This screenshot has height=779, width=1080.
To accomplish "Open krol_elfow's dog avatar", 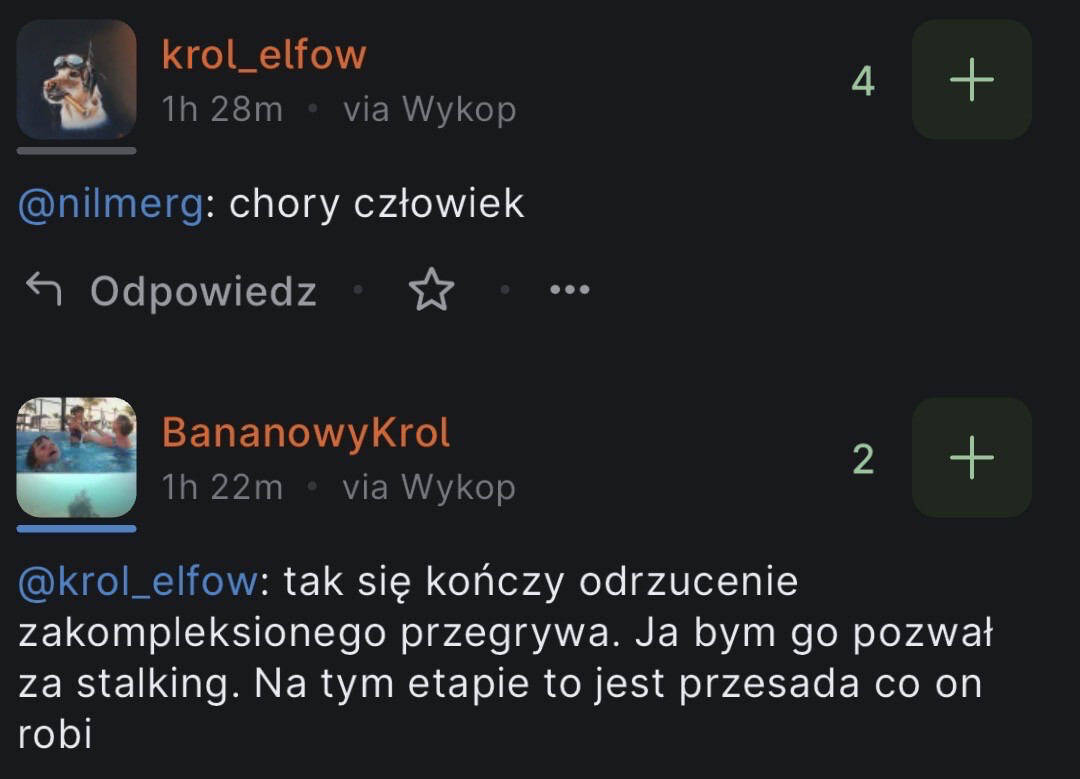I will tap(76, 79).
